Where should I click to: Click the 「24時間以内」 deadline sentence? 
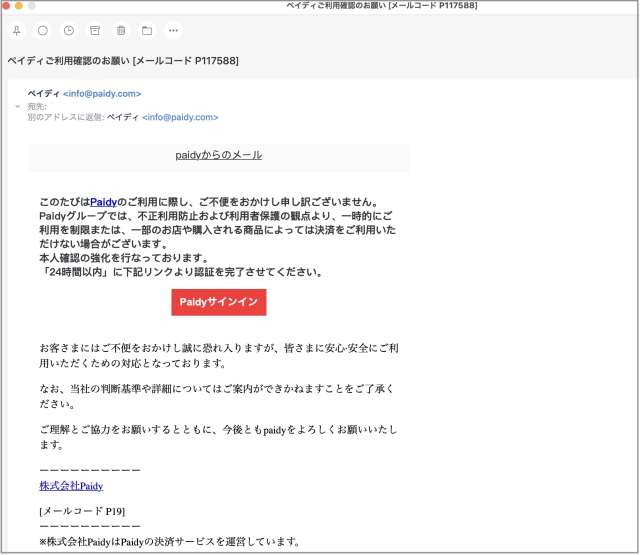(x=182, y=272)
